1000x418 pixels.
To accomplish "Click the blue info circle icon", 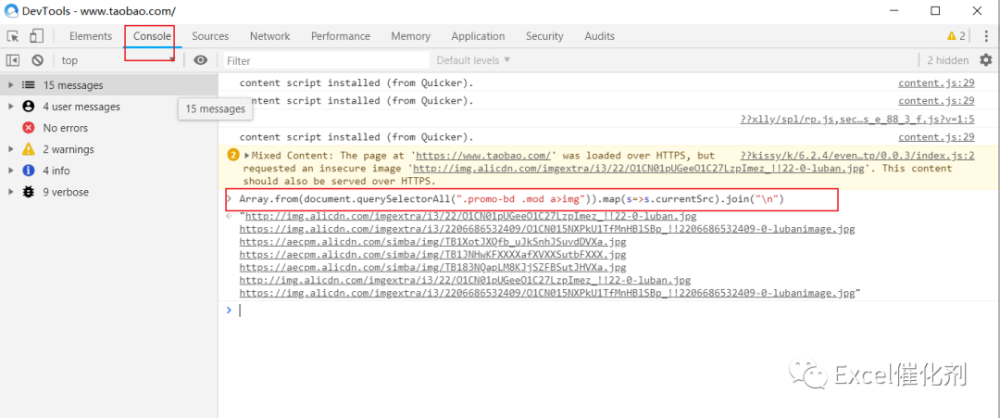I will 28,170.
